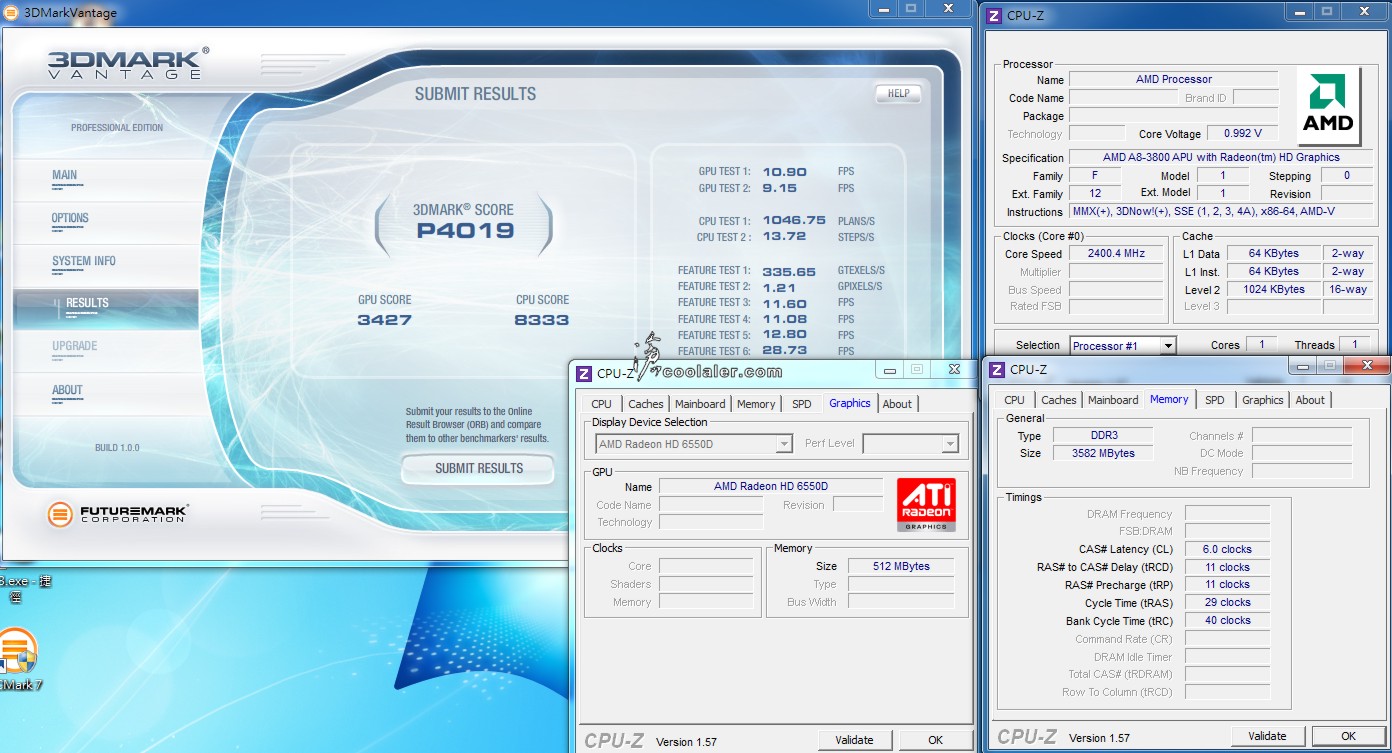Image resolution: width=1392 pixels, height=753 pixels.
Task: Open SYSTEM INFO in the 3DMark sidebar
Action: coord(84,261)
